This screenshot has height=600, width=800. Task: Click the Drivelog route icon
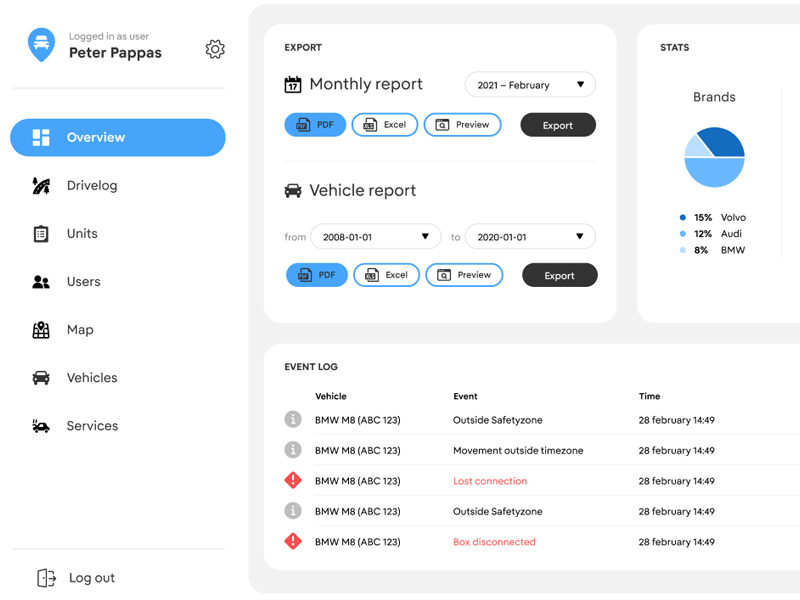[x=41, y=185]
